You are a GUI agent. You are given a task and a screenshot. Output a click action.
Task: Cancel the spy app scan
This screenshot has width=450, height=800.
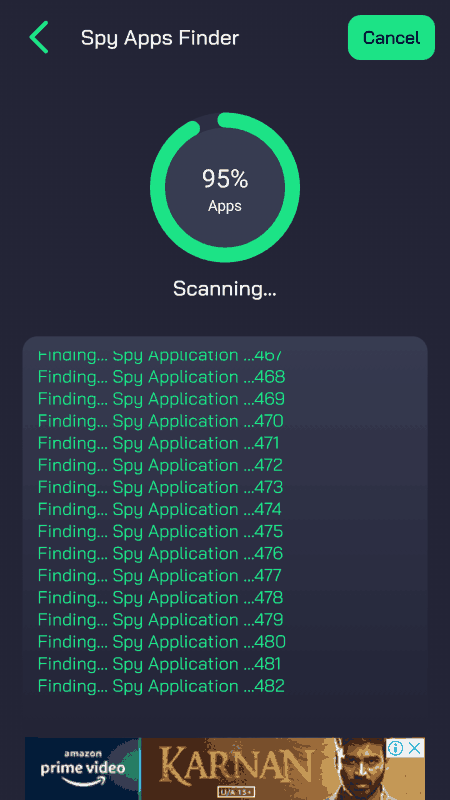click(x=391, y=38)
